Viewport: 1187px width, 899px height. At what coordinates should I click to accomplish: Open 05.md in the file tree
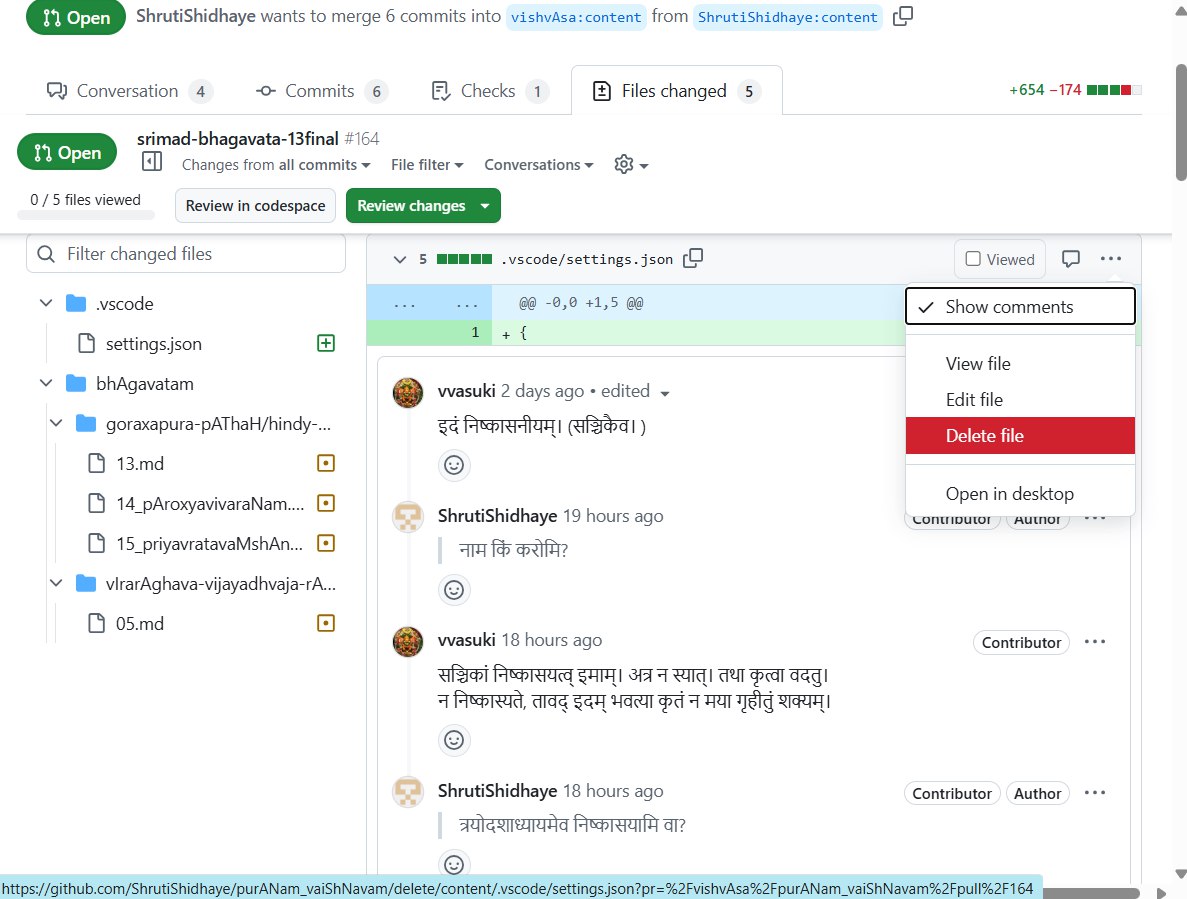140,624
